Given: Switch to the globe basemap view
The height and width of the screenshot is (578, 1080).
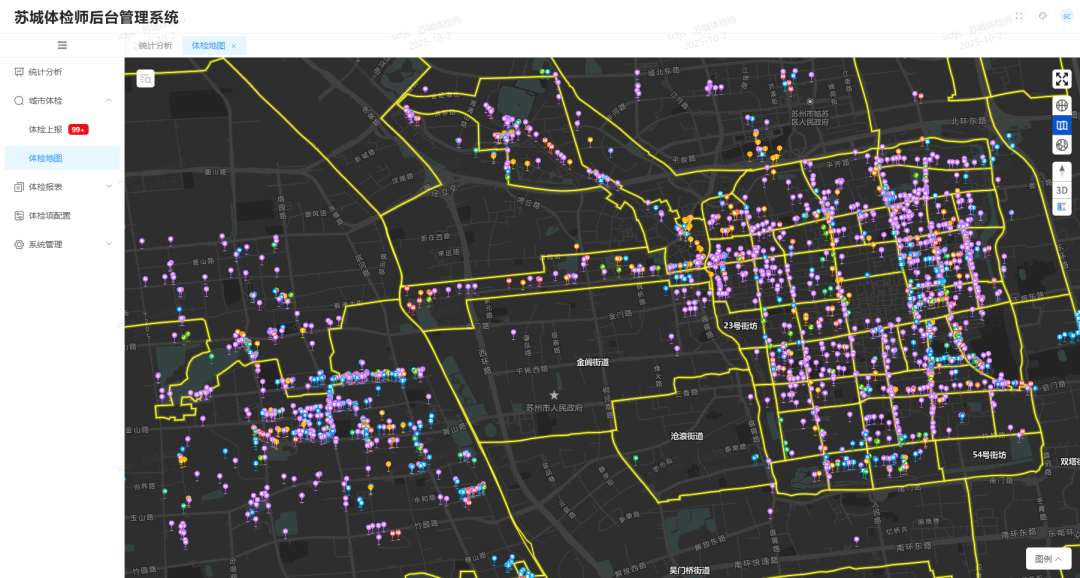Looking at the screenshot, I should point(1062,105).
